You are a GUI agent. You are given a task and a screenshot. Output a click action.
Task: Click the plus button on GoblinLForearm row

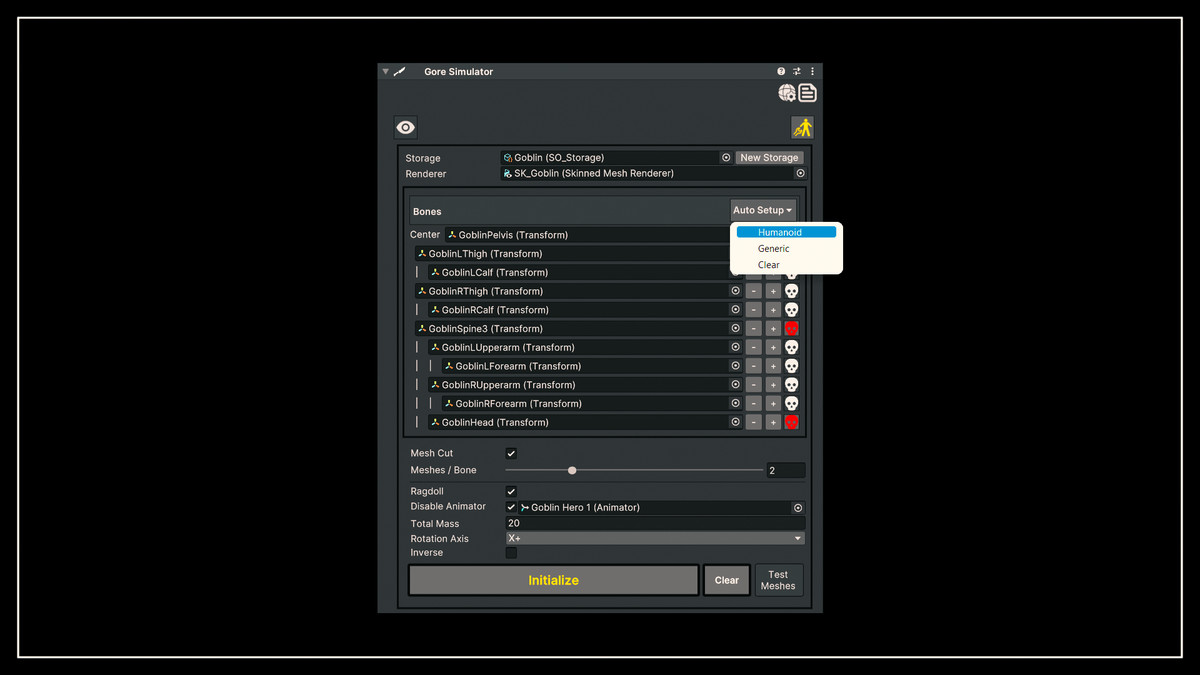773,366
